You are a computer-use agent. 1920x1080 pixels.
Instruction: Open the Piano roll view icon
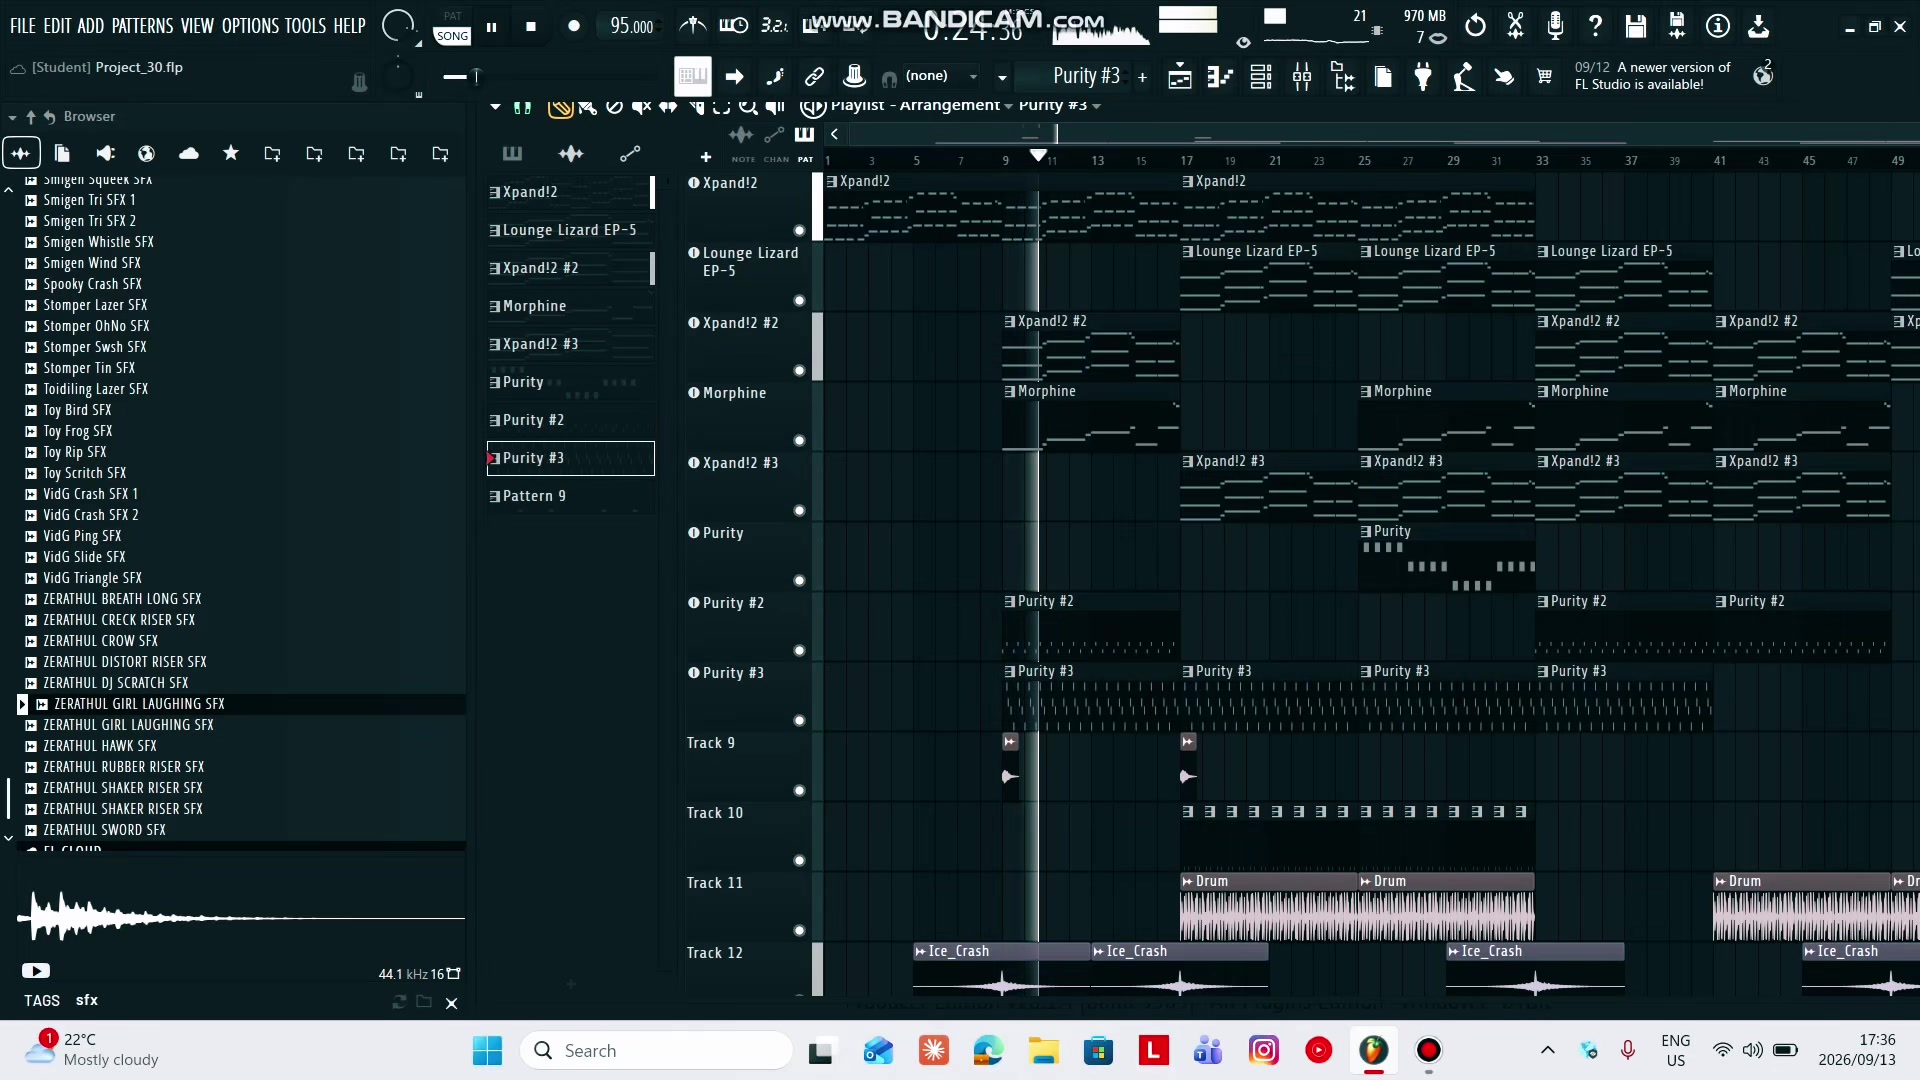click(1220, 77)
